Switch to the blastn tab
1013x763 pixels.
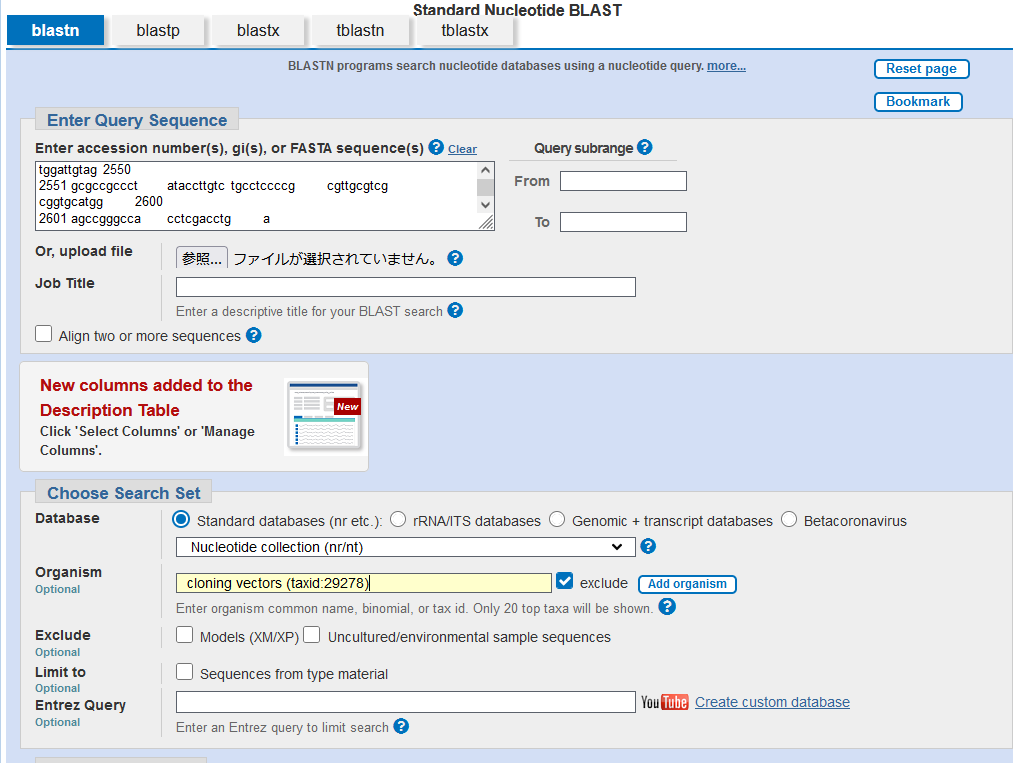(56, 30)
